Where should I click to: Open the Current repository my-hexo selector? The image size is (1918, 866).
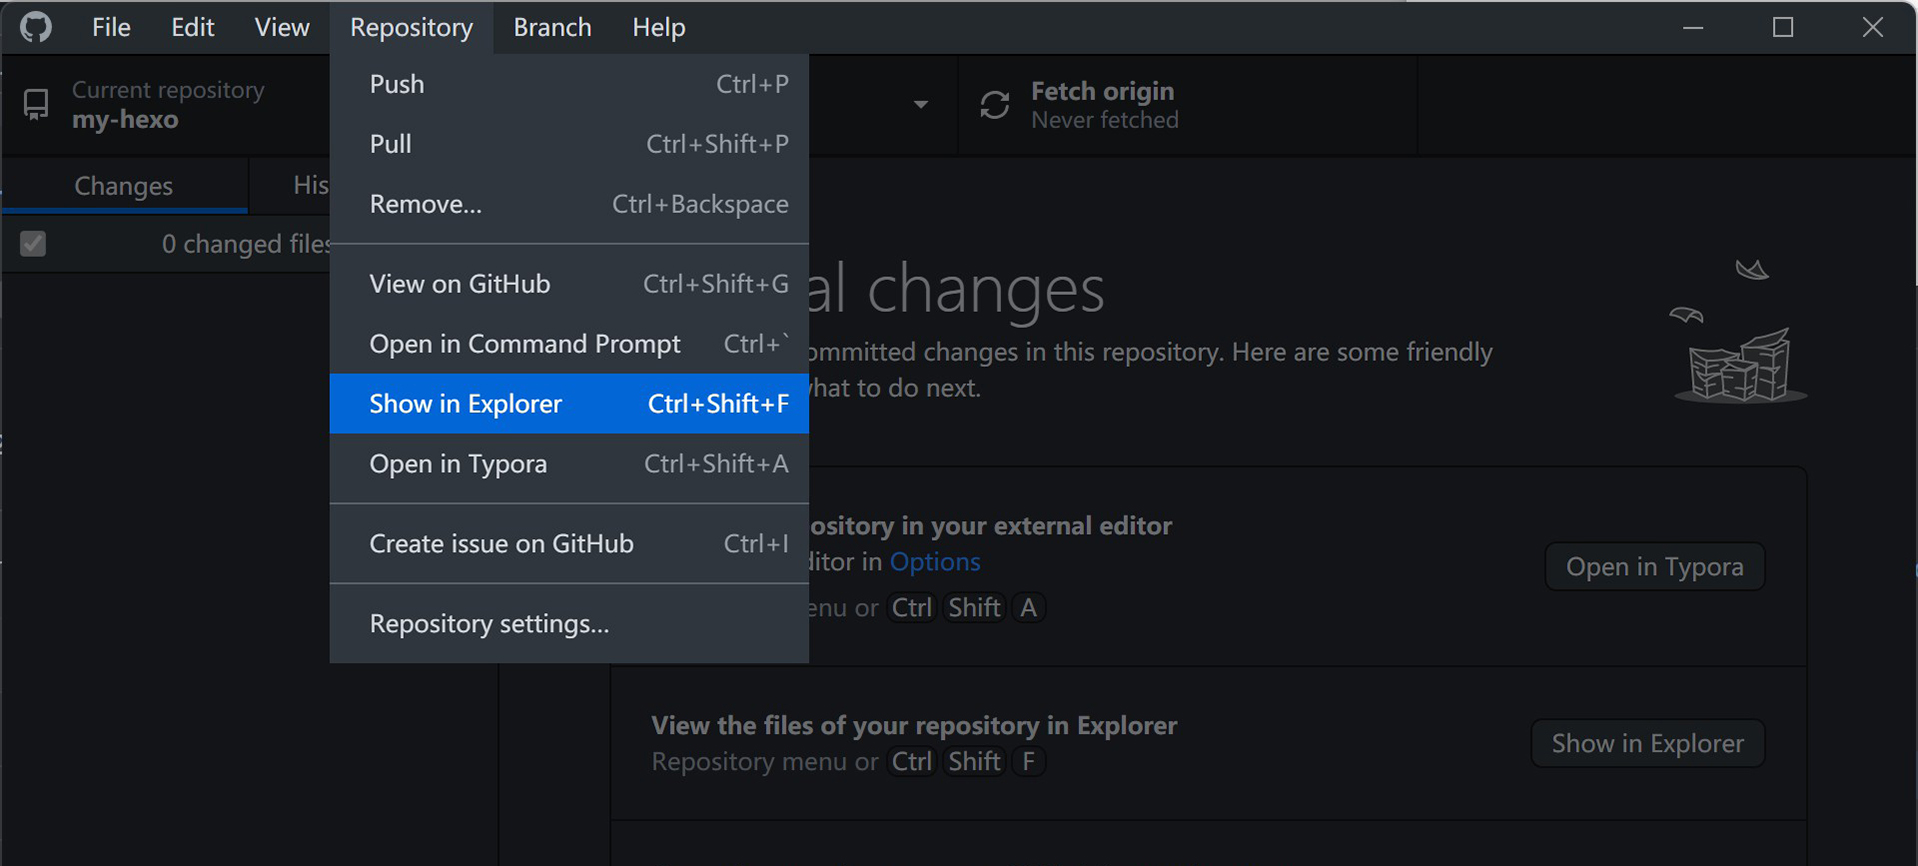coord(166,105)
